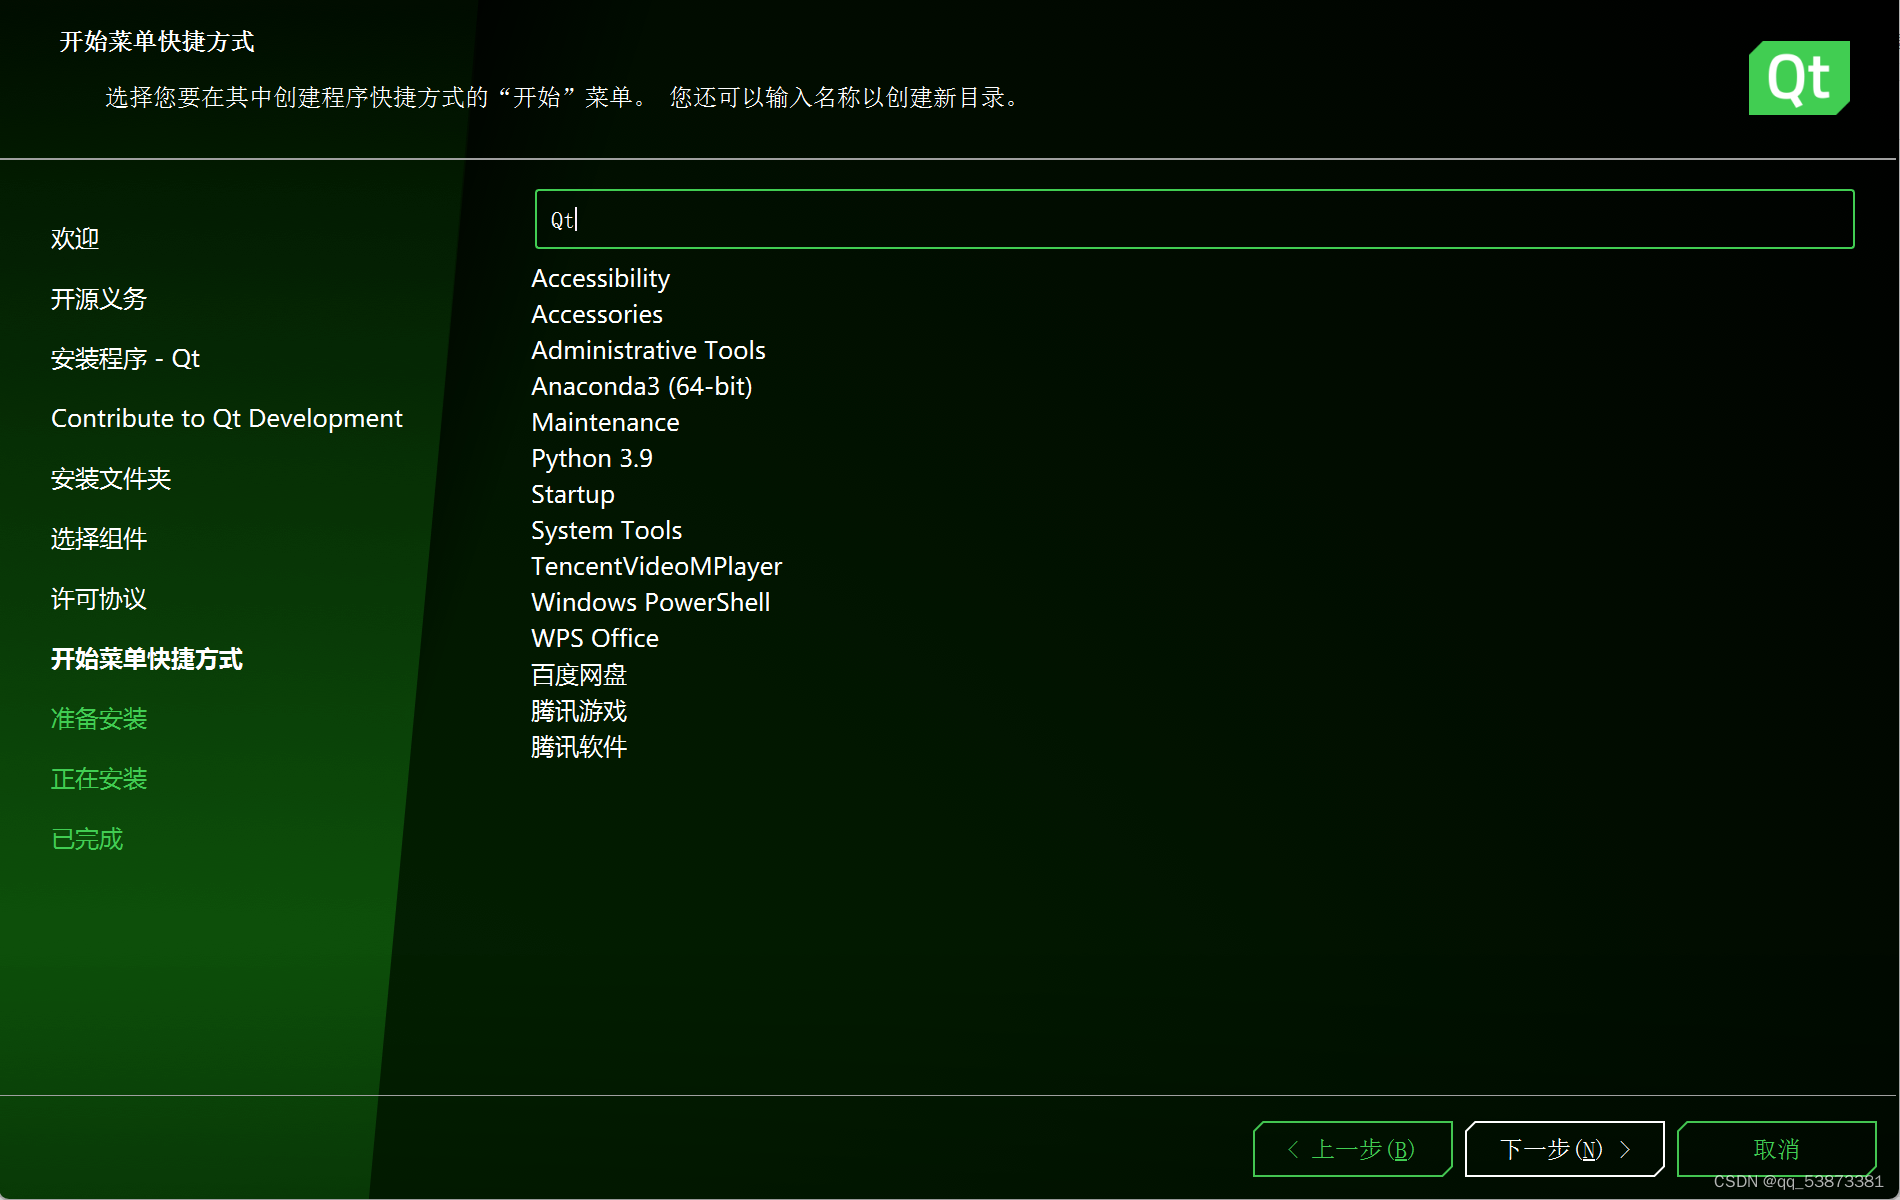Select the 腾讯软件 entry
The image size is (1900, 1200).
(578, 747)
